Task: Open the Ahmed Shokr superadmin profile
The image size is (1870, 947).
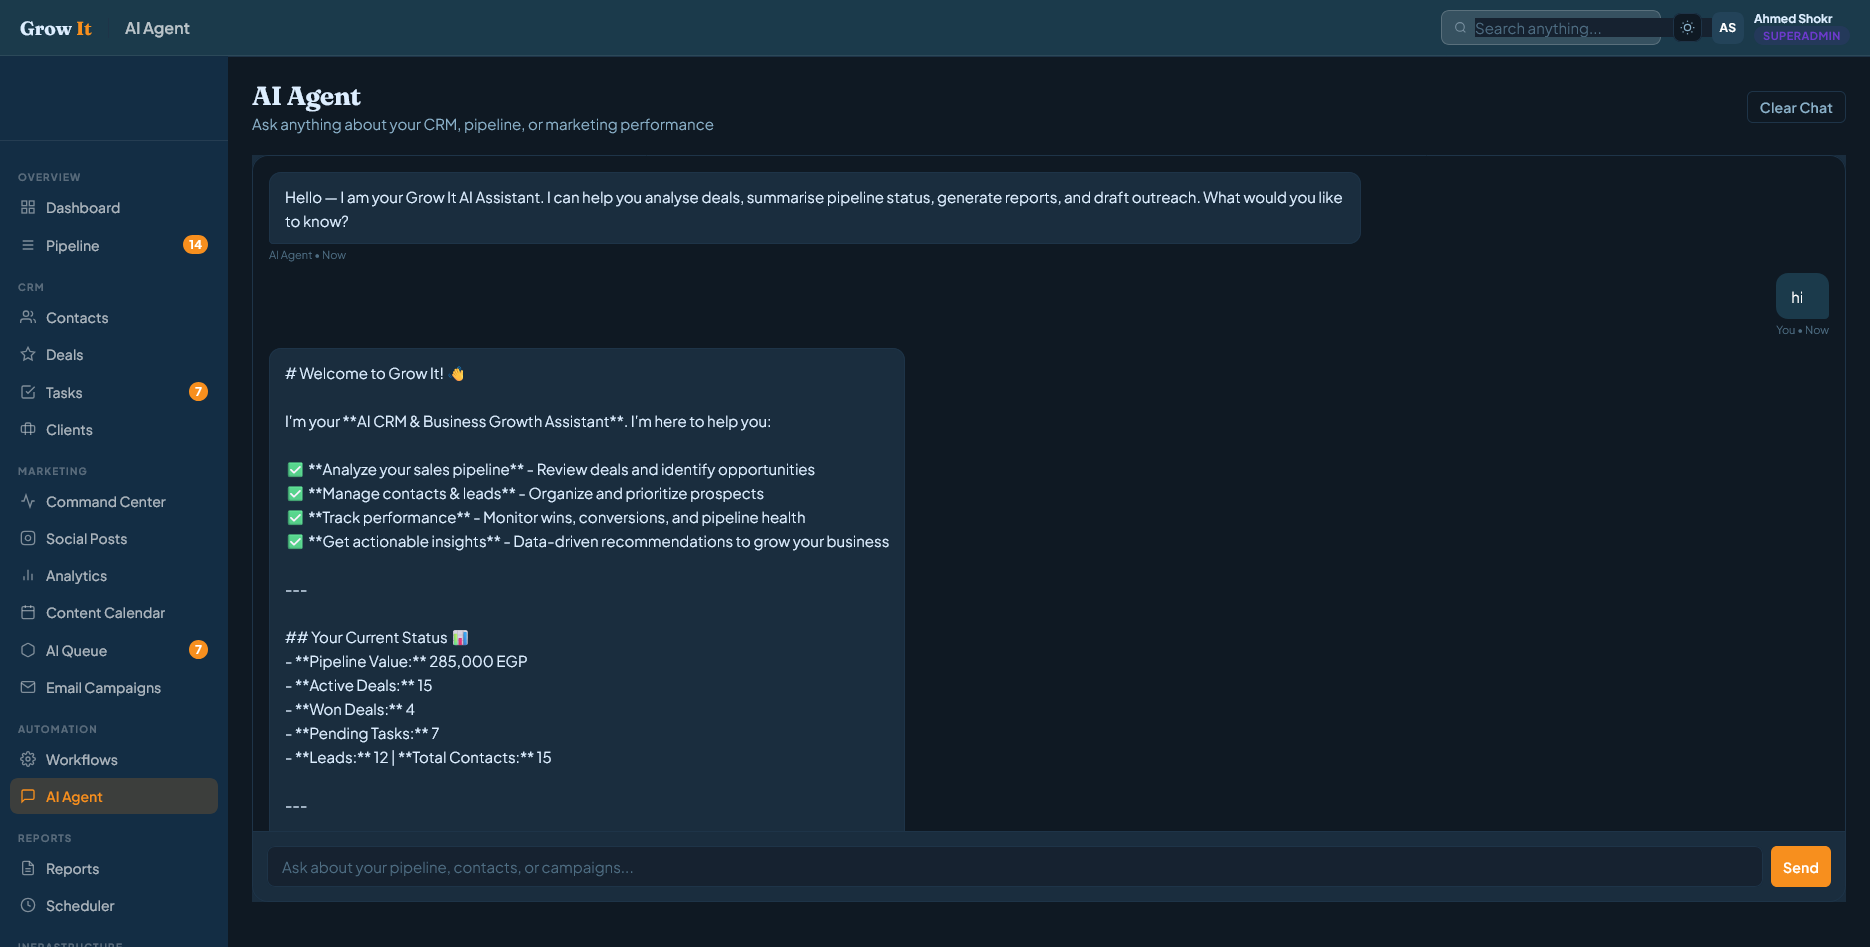Action: click(1793, 27)
